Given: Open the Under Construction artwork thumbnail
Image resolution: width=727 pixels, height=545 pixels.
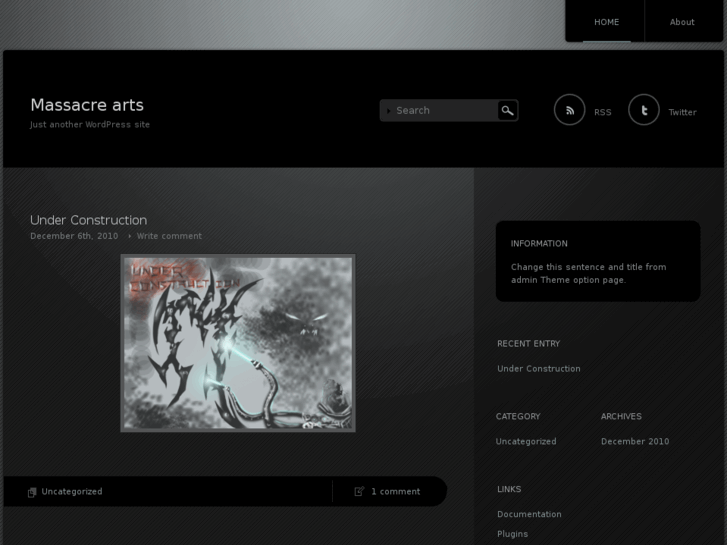Looking at the screenshot, I should (238, 343).
